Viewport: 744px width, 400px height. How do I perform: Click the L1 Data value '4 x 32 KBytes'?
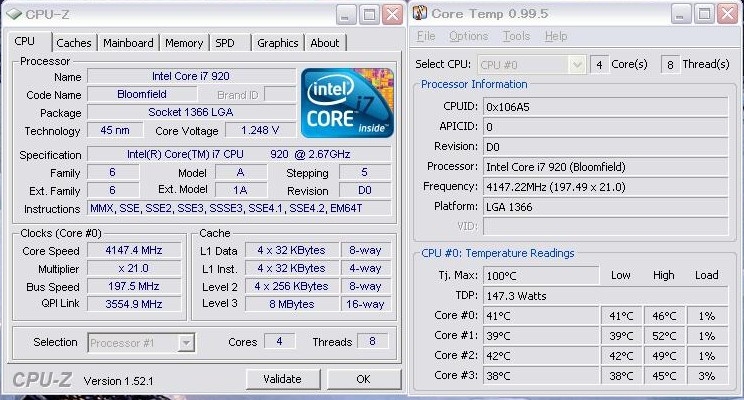click(292, 250)
